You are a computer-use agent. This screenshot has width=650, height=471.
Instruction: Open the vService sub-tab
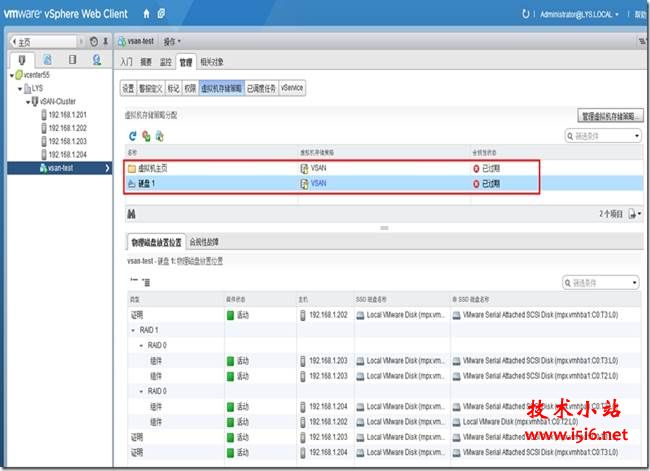[292, 88]
